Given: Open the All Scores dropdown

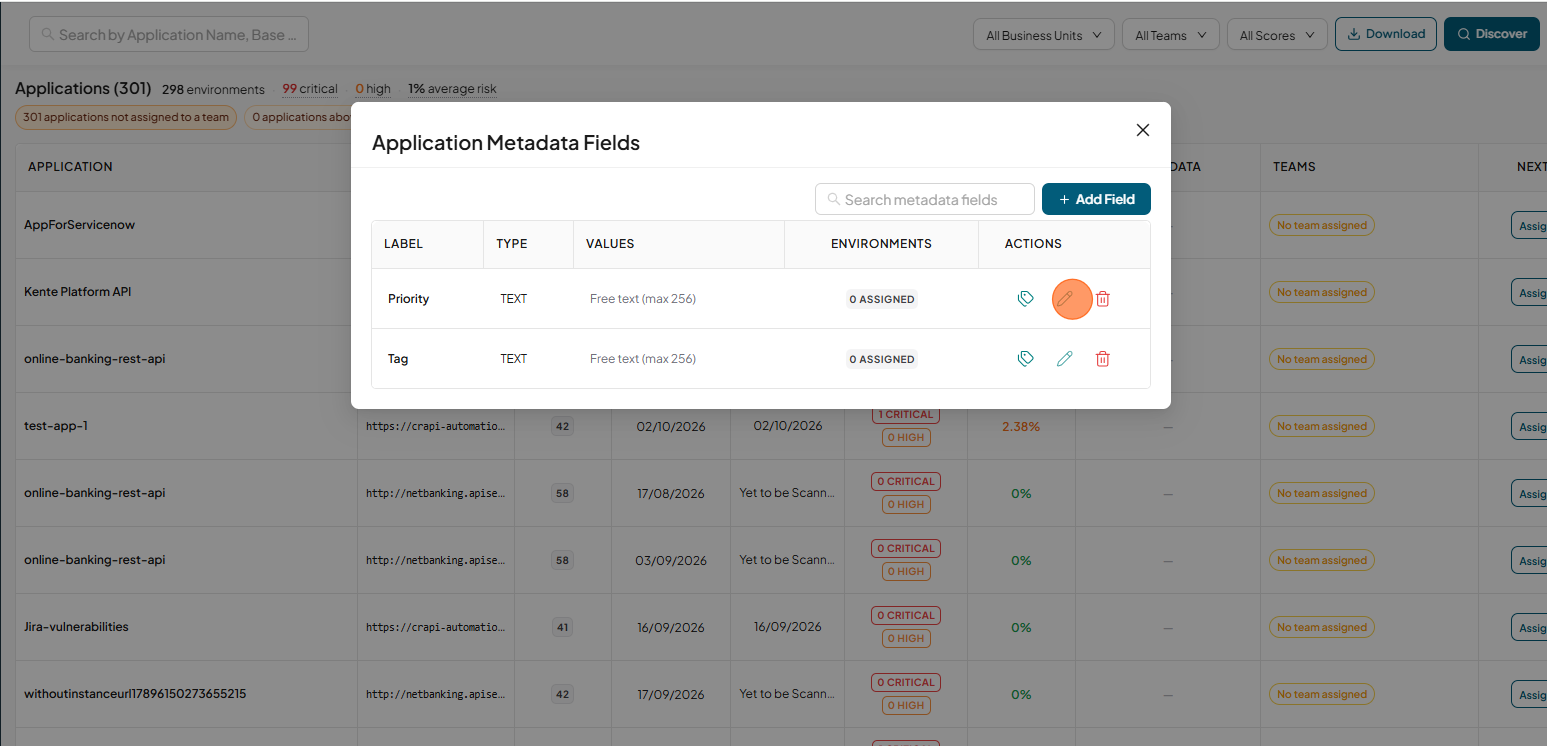Looking at the screenshot, I should 1277,35.
